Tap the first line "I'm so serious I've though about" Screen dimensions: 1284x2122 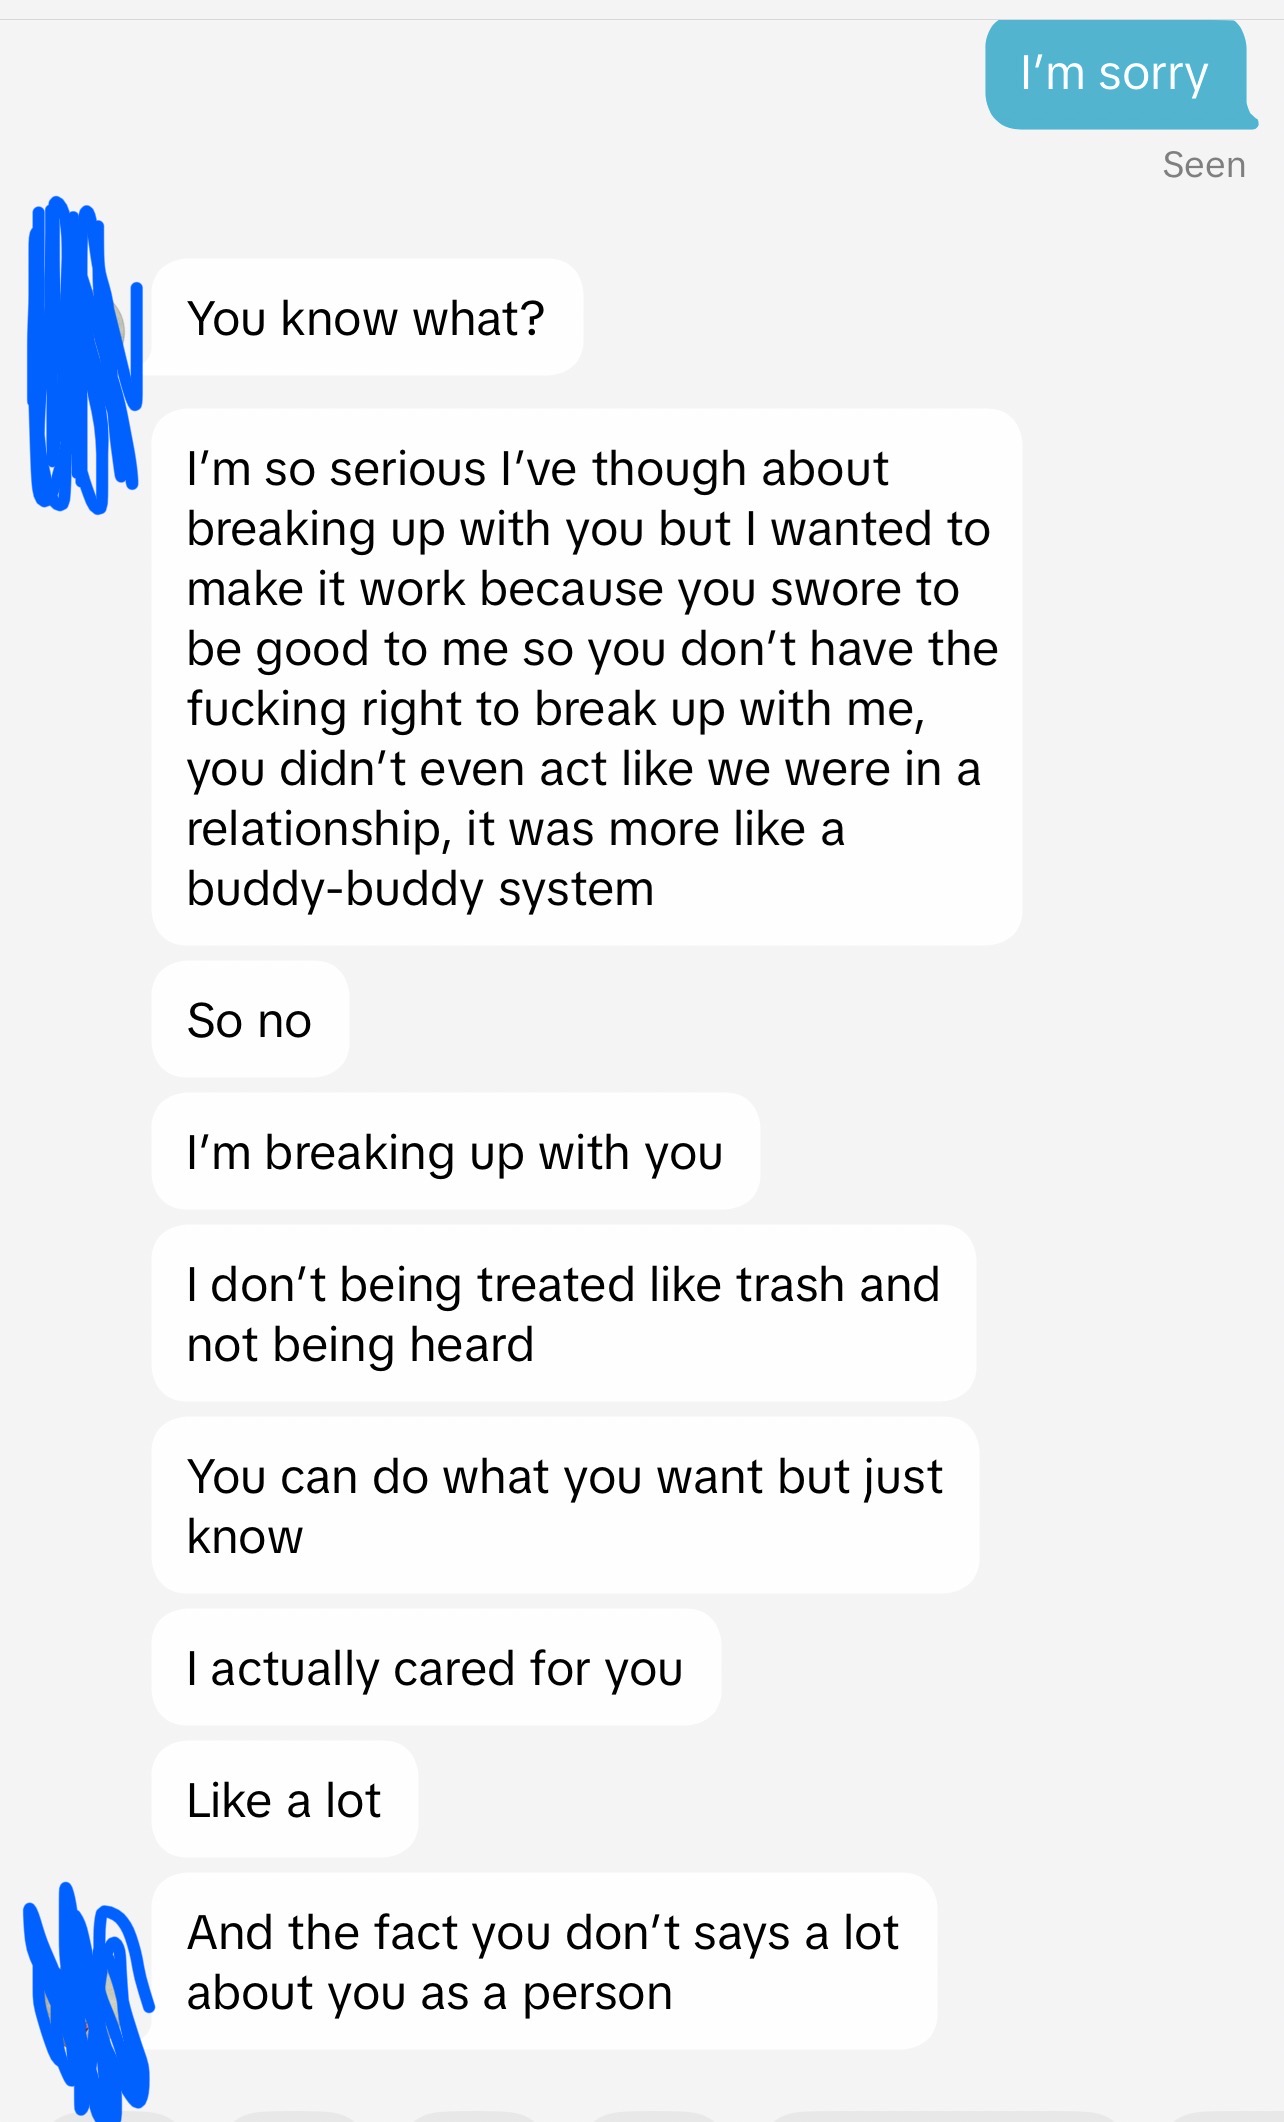pos(537,469)
